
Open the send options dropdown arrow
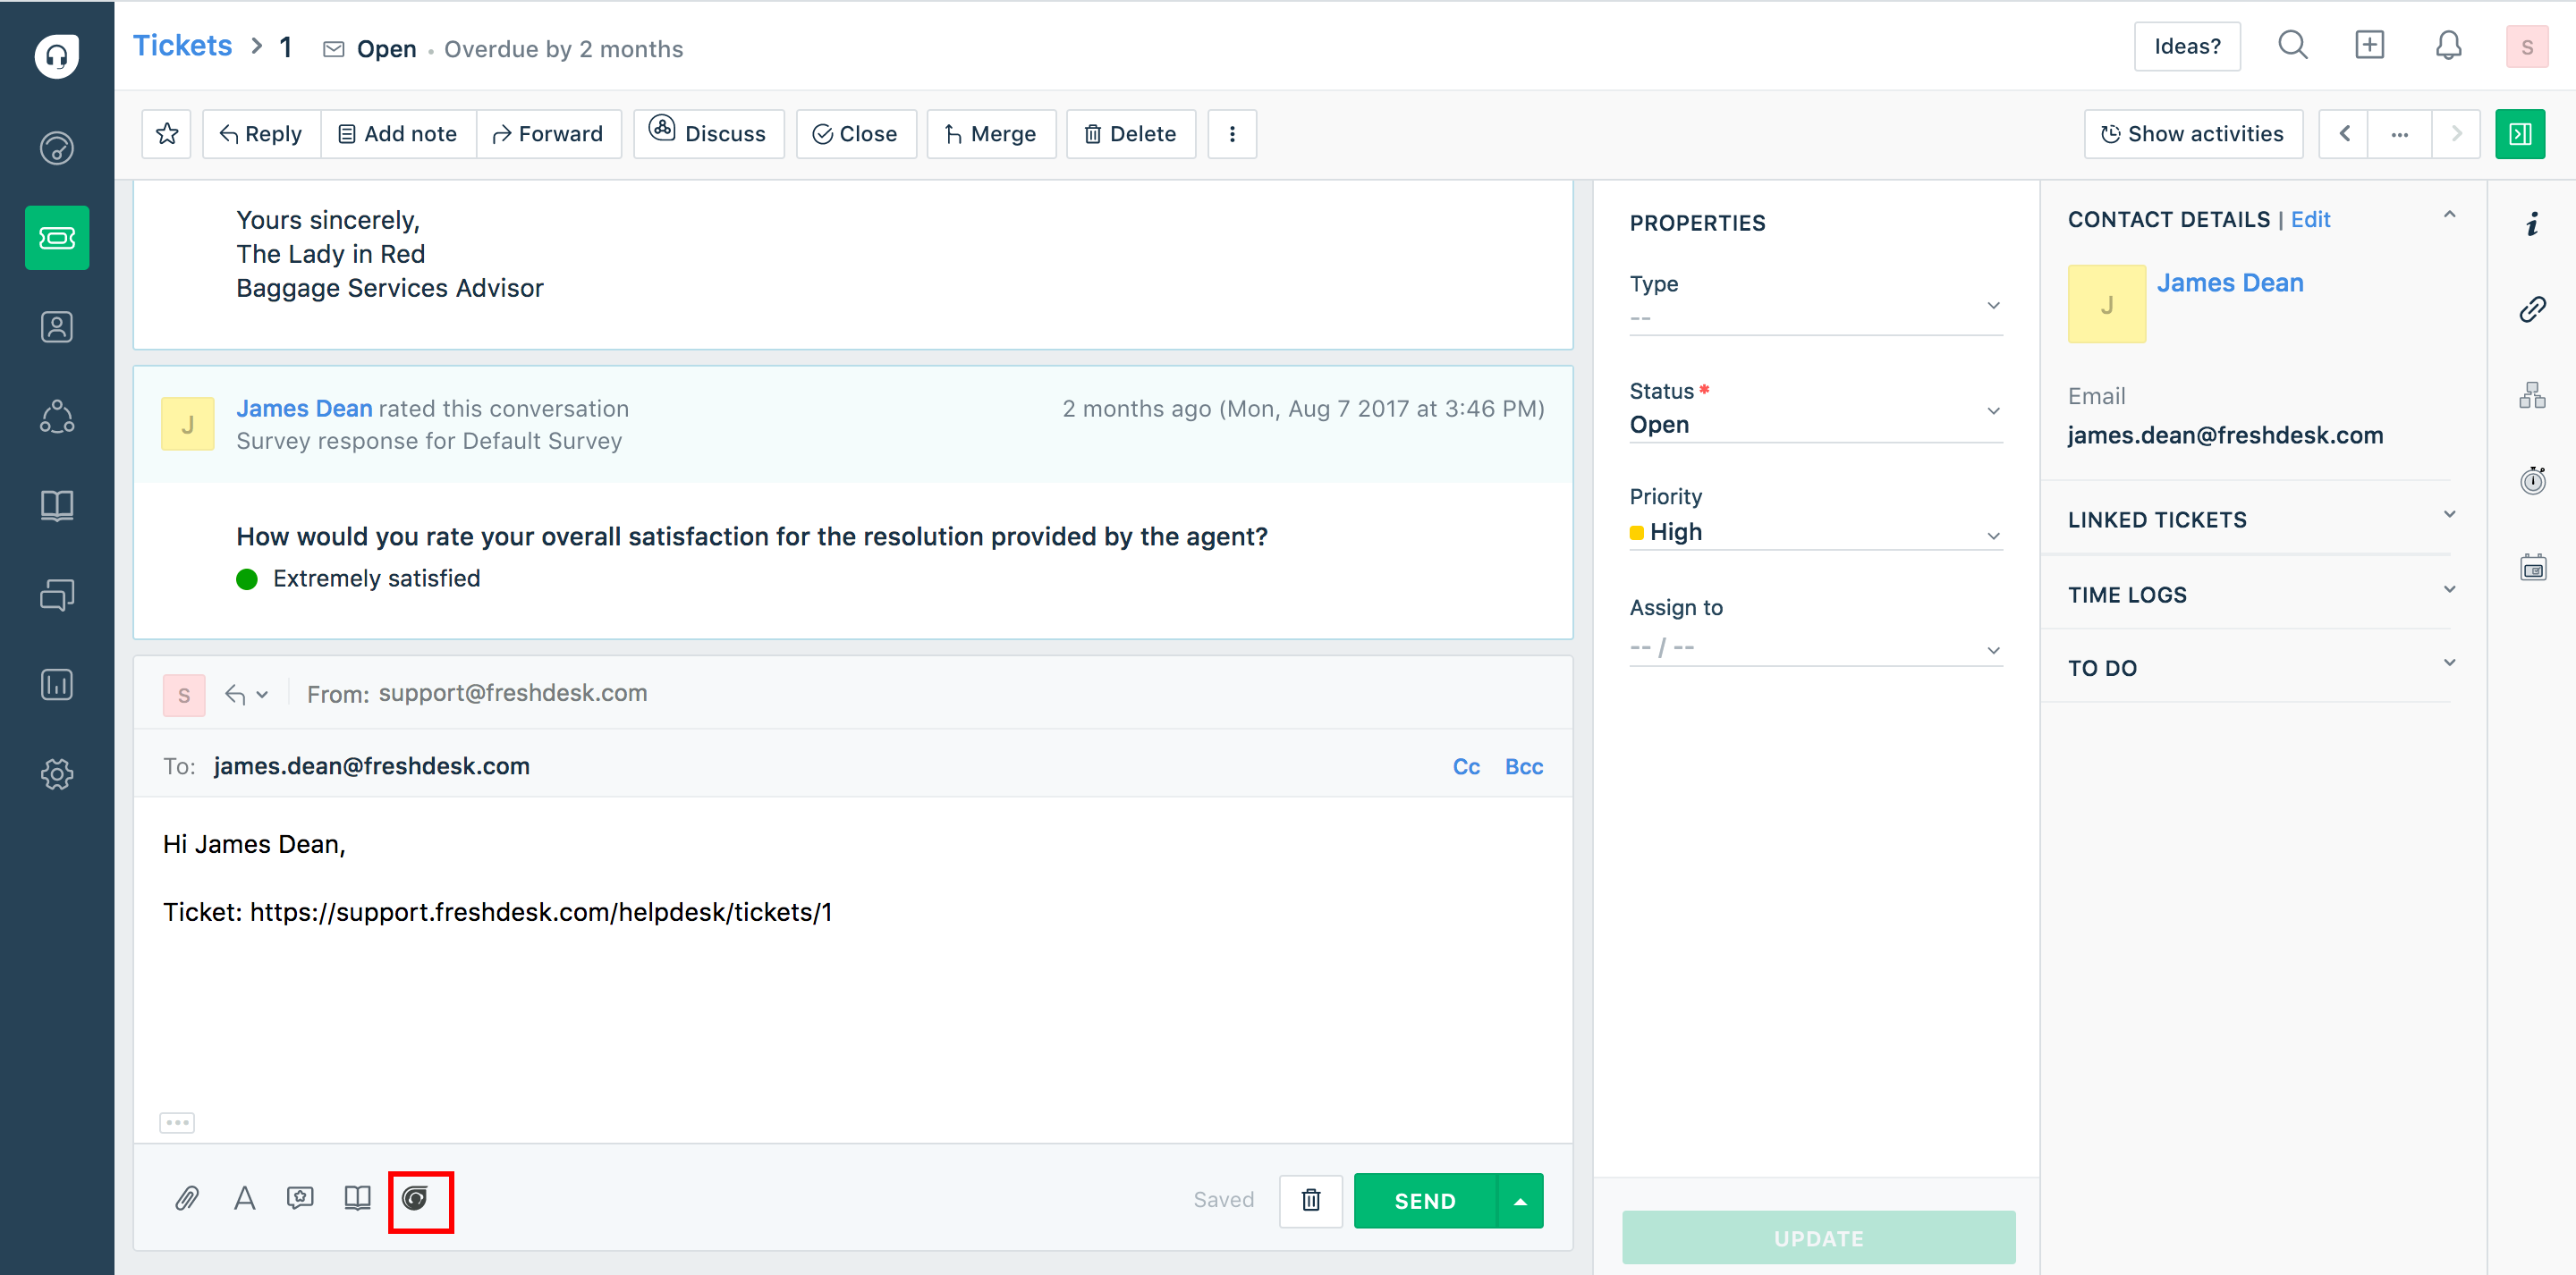point(1520,1200)
